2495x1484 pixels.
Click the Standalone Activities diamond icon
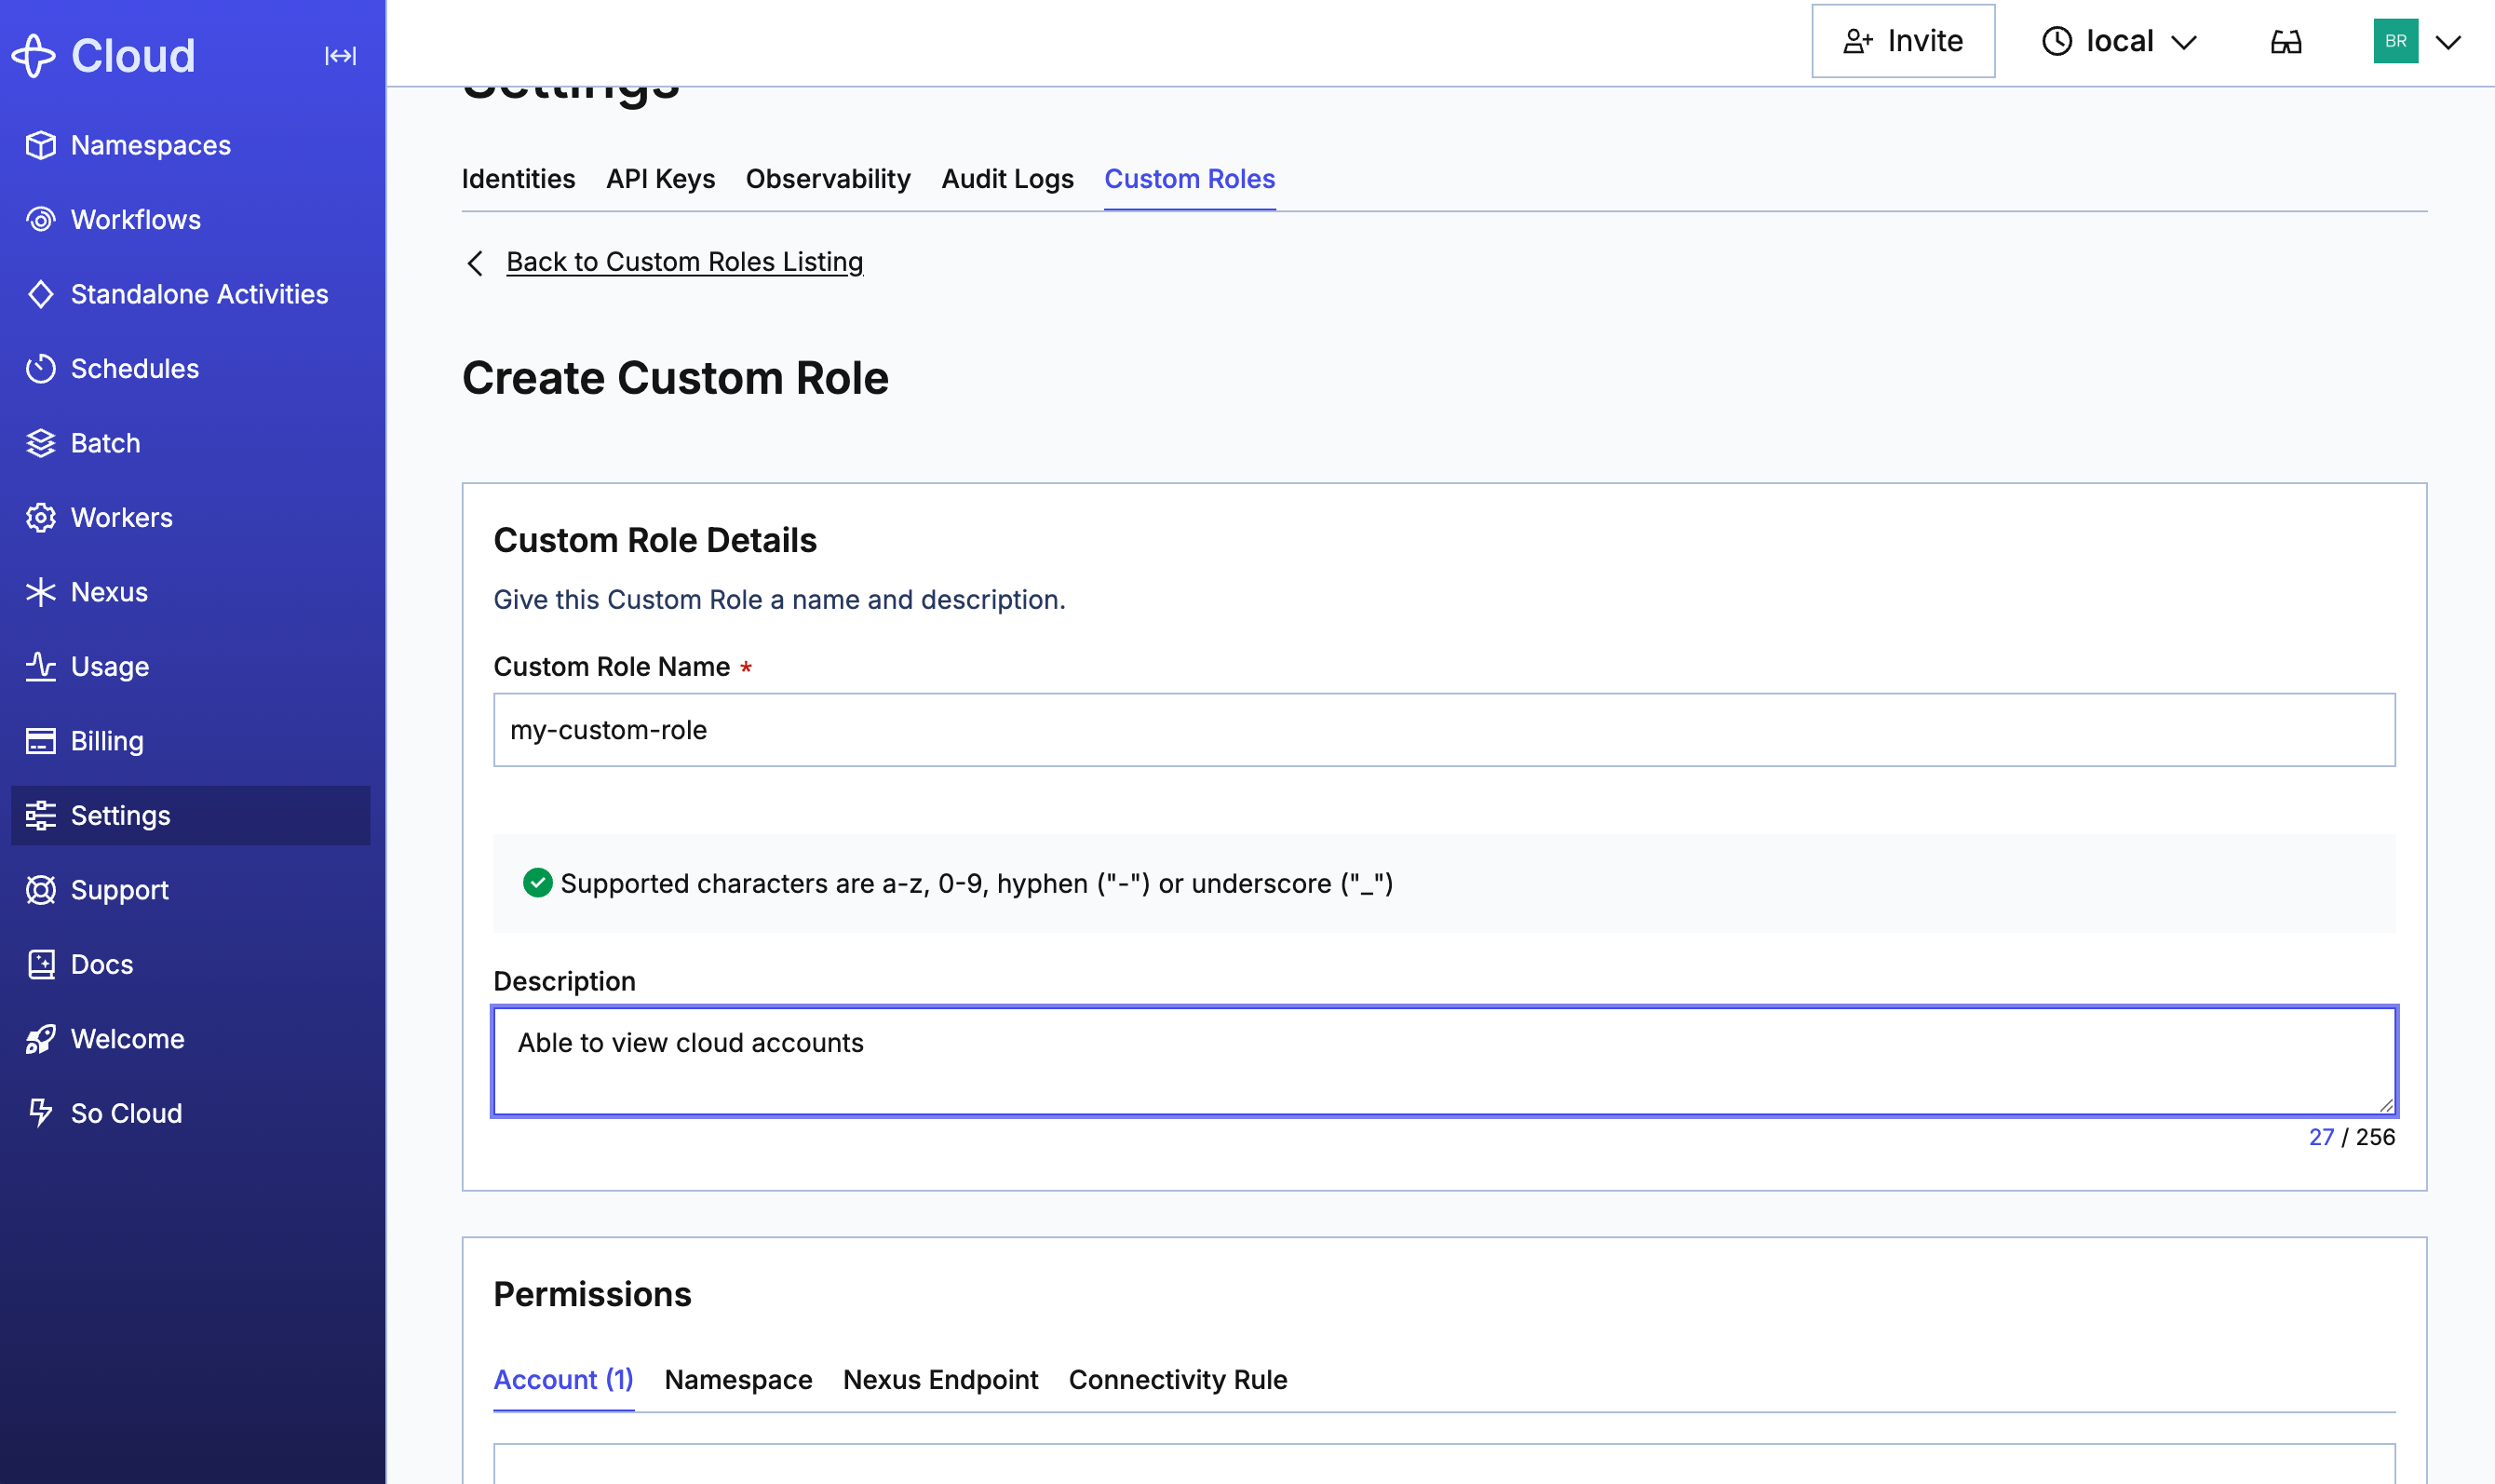click(x=41, y=294)
